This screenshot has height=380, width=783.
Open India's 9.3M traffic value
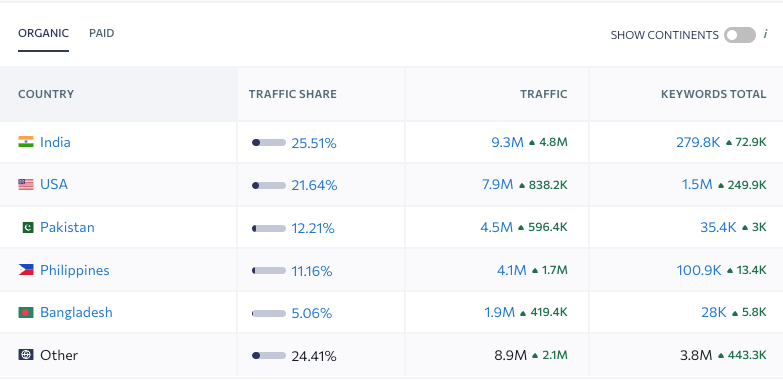point(507,142)
